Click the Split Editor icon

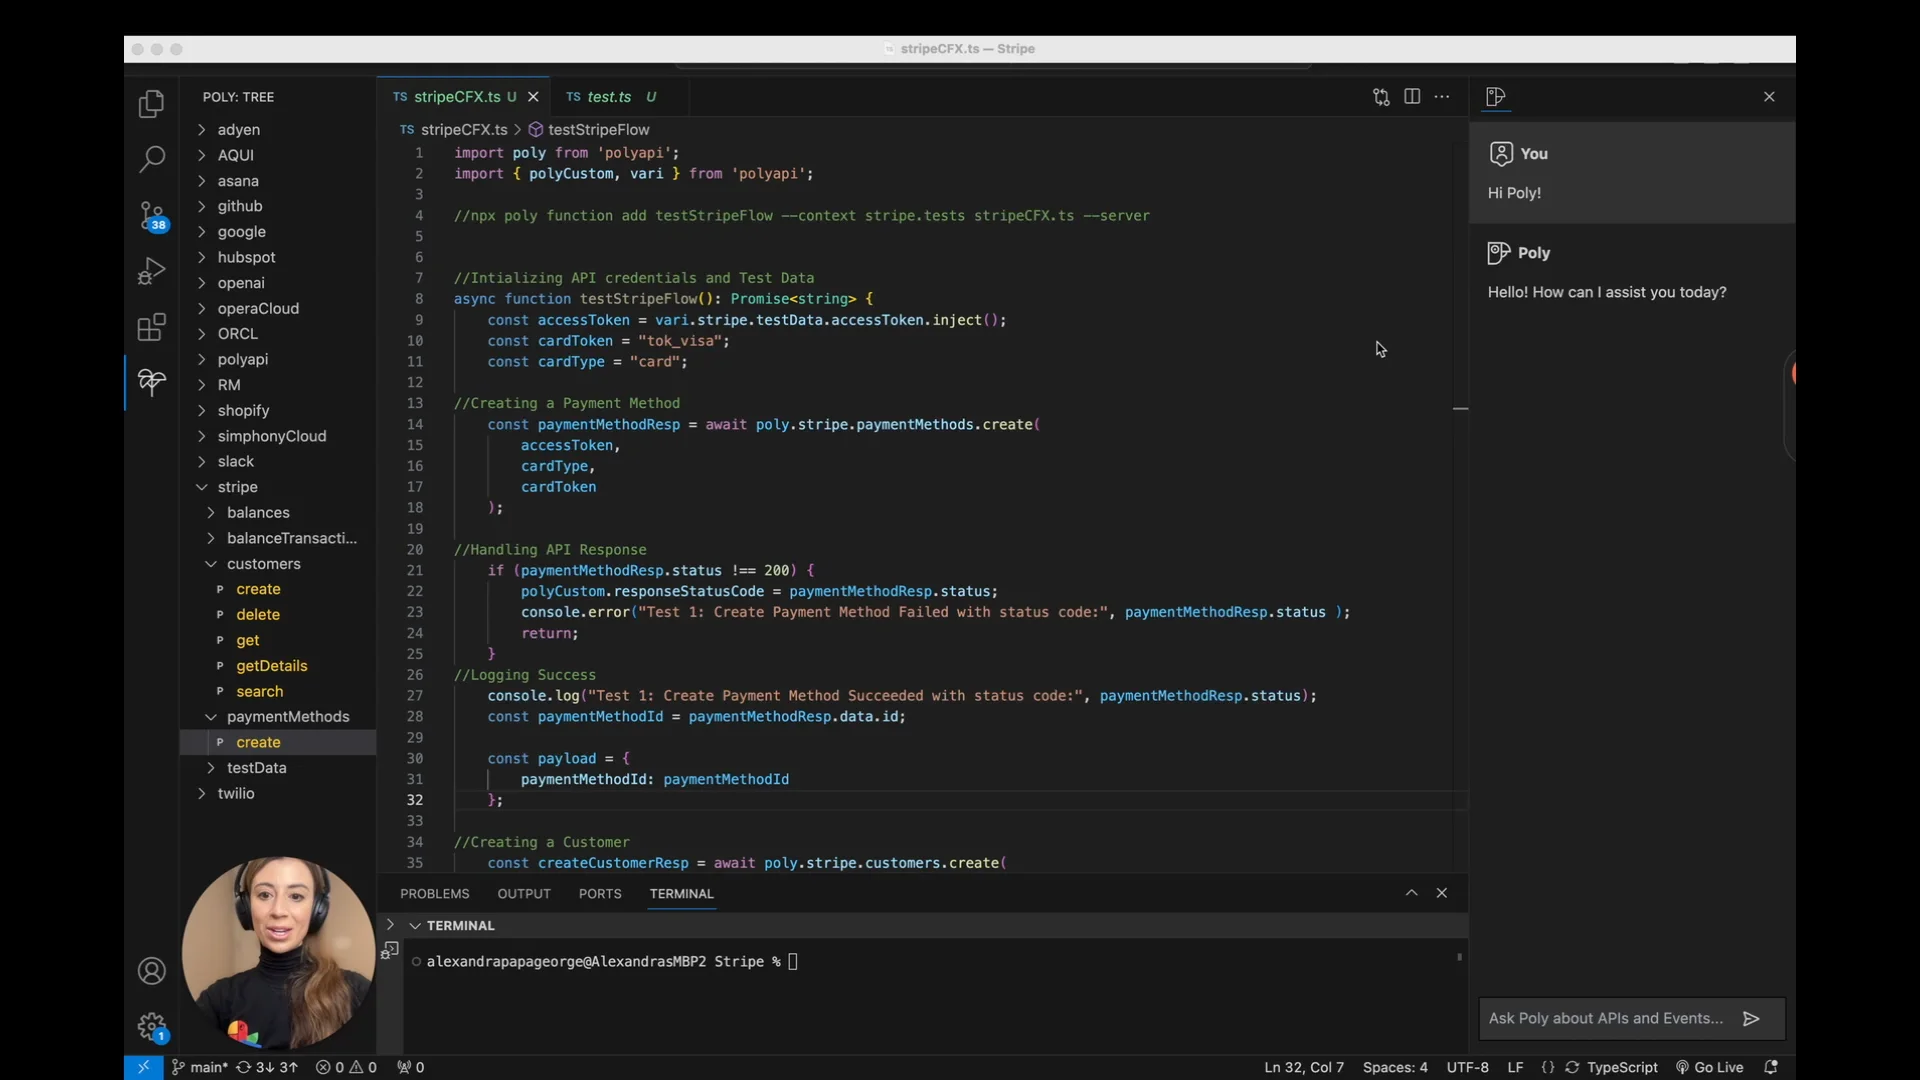(x=1412, y=96)
